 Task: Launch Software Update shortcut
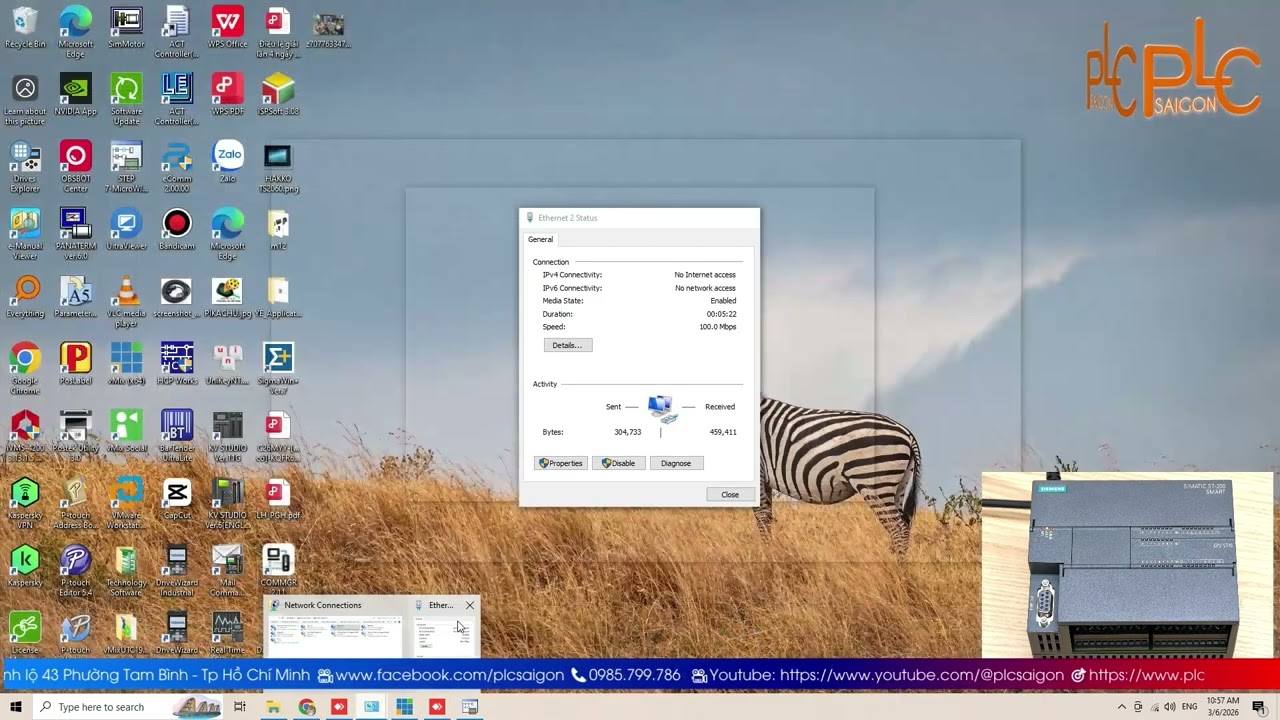126,100
